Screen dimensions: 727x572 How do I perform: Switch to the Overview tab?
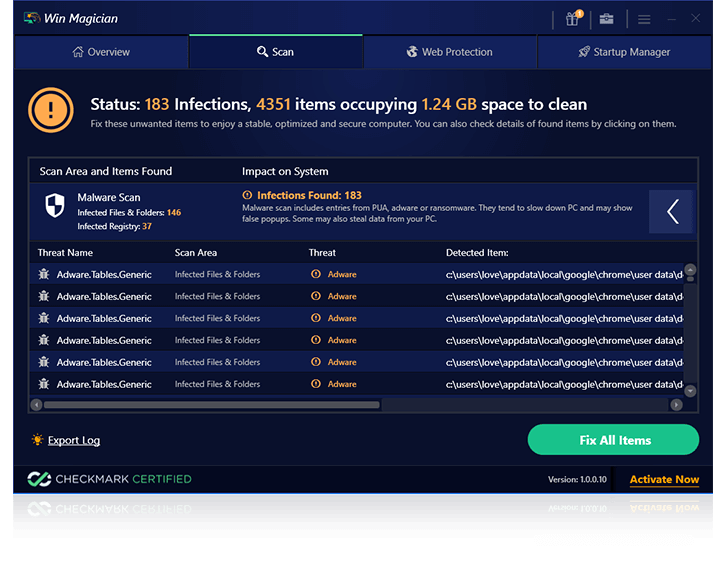pos(101,52)
